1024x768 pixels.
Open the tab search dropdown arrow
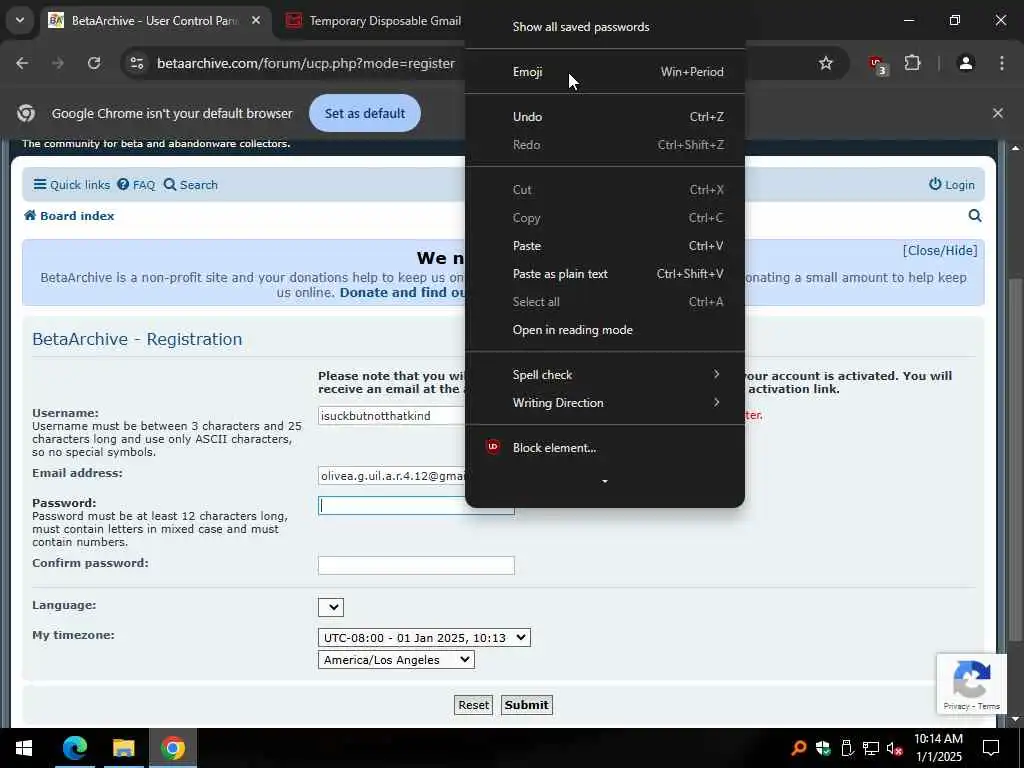20,20
